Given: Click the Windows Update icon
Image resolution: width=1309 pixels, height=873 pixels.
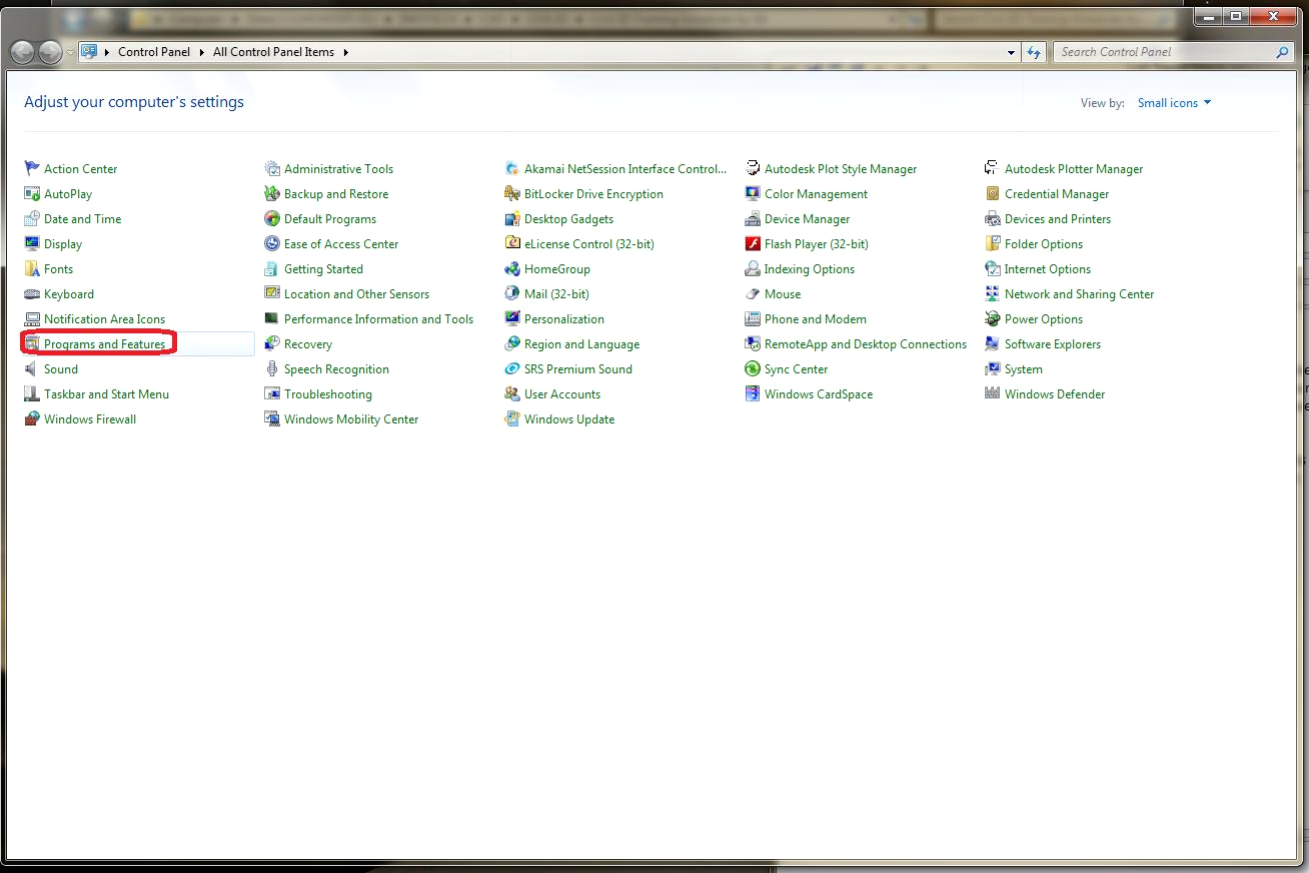Looking at the screenshot, I should pyautogui.click(x=512, y=419).
